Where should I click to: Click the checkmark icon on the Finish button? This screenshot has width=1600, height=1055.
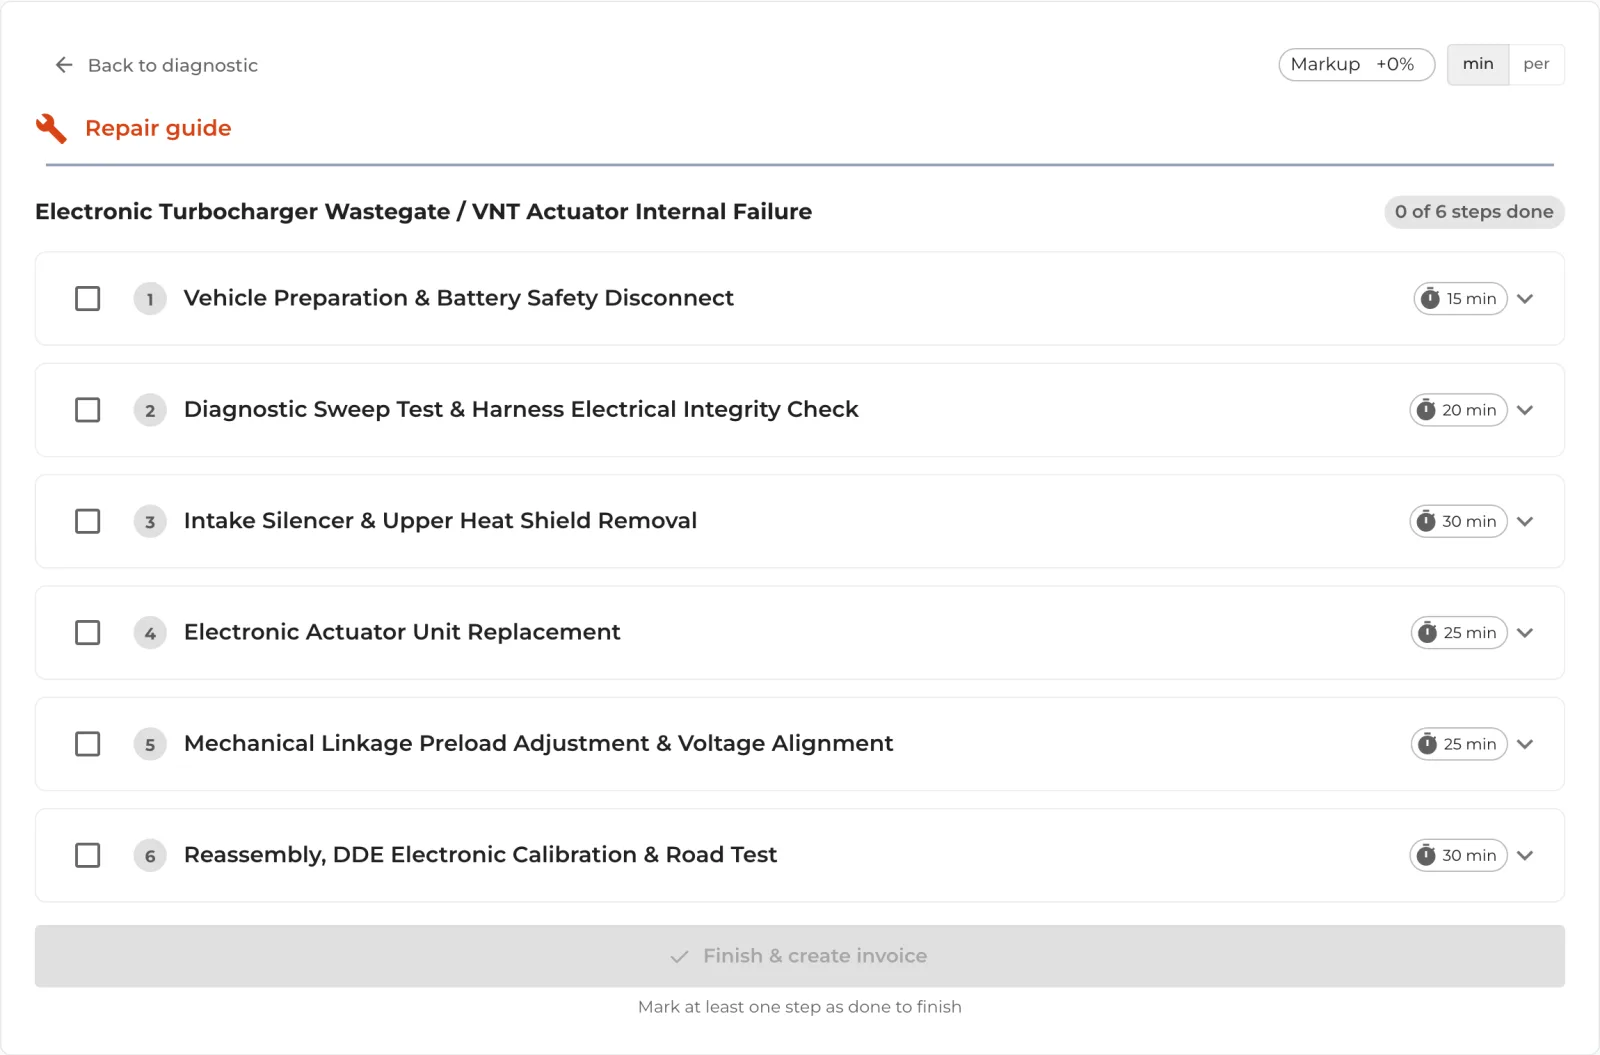tap(679, 957)
